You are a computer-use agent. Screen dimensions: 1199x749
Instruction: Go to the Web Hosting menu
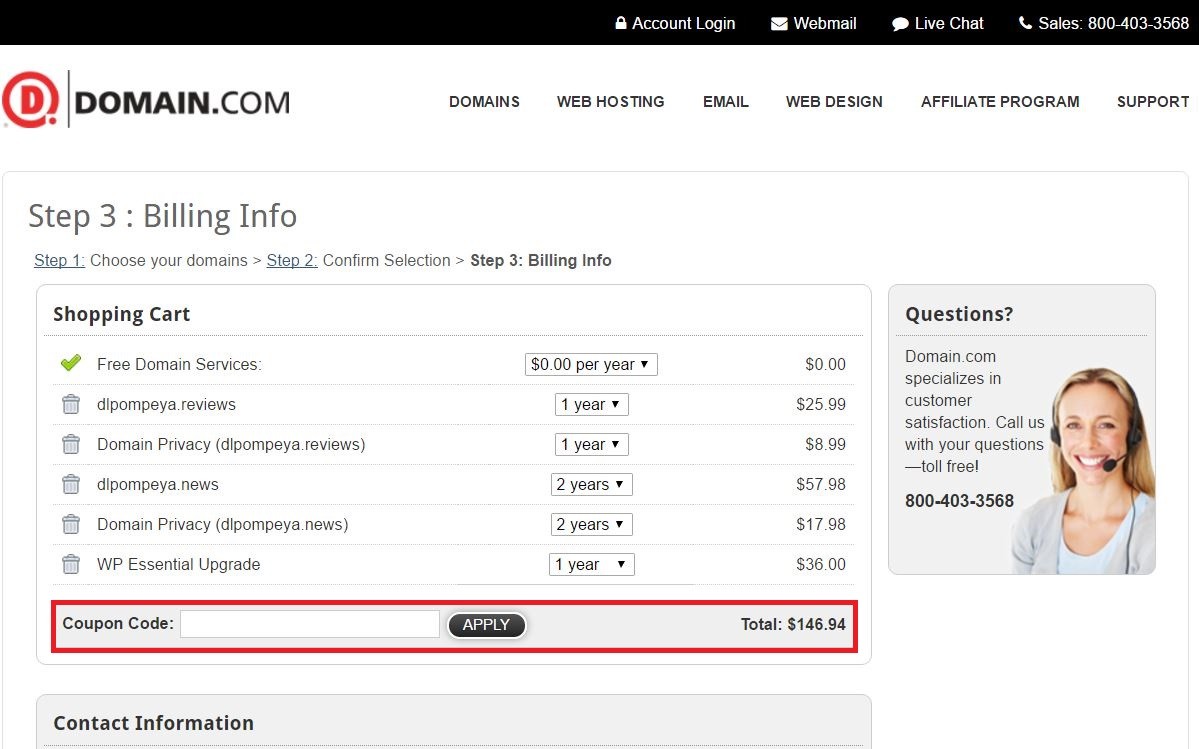point(610,101)
